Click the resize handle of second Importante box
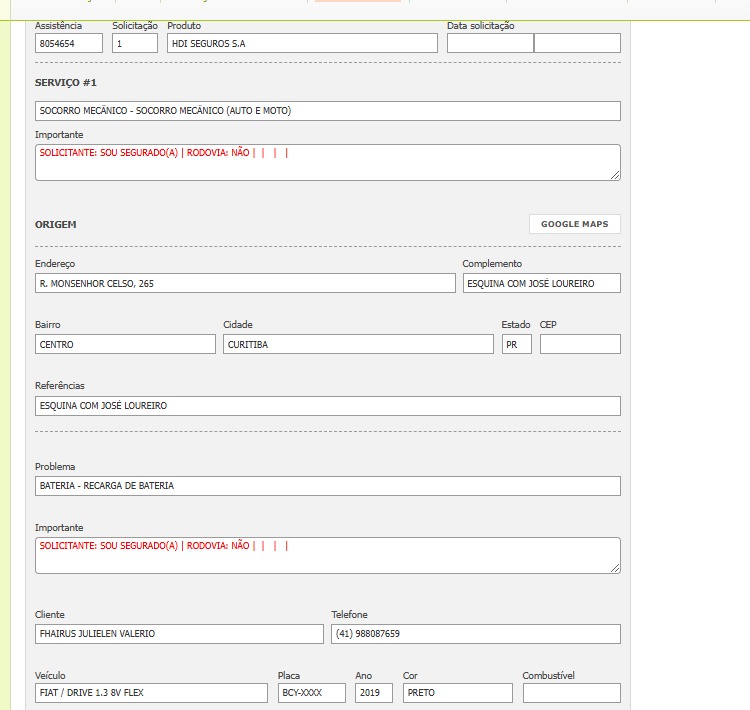This screenshot has width=750, height=710. tap(615, 568)
